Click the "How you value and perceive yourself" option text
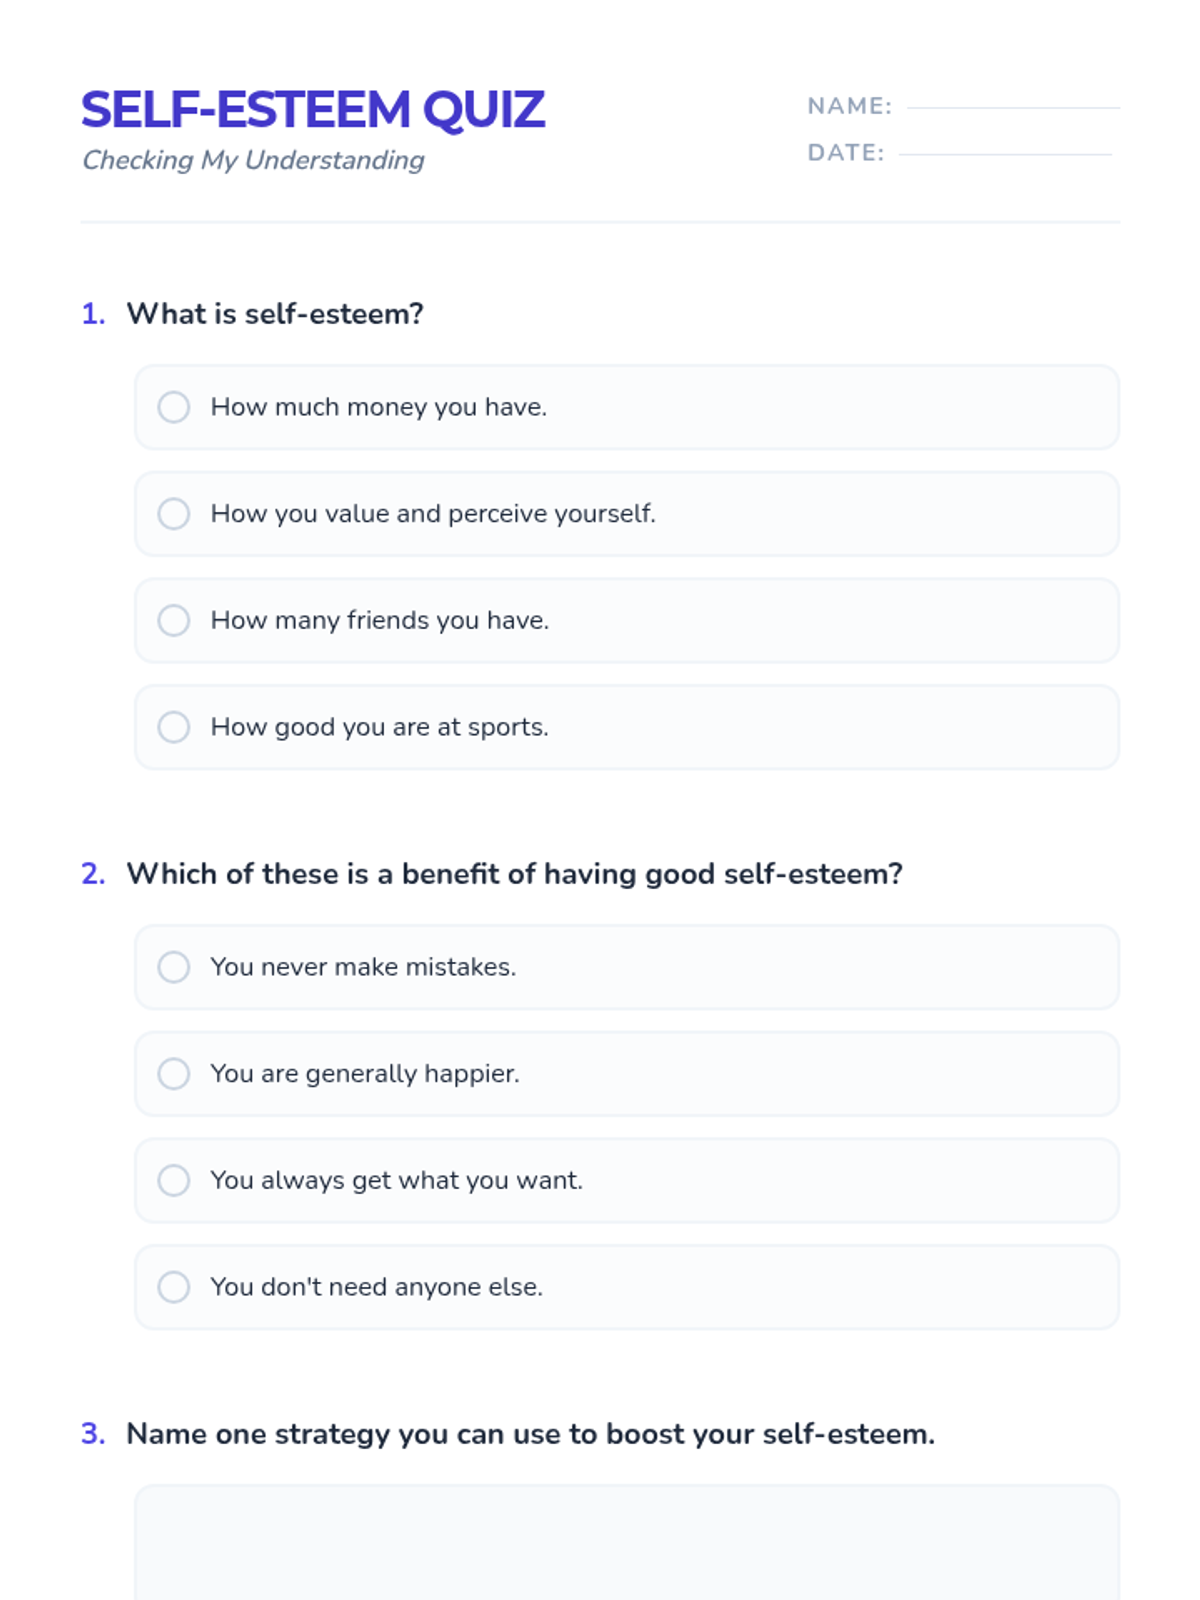Screen dimensions: 1200x1600 pos(433,514)
